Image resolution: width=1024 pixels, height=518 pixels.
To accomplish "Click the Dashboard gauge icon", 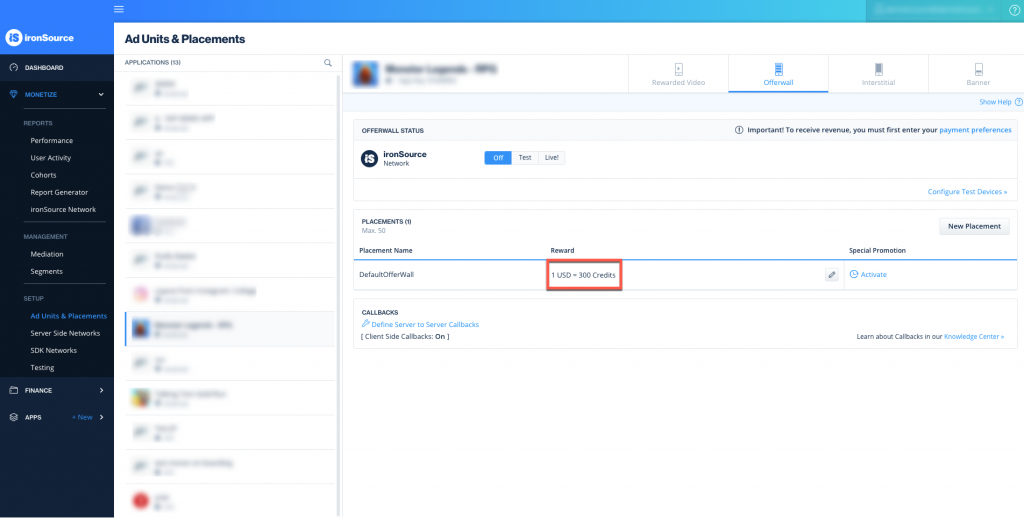I will coord(14,67).
